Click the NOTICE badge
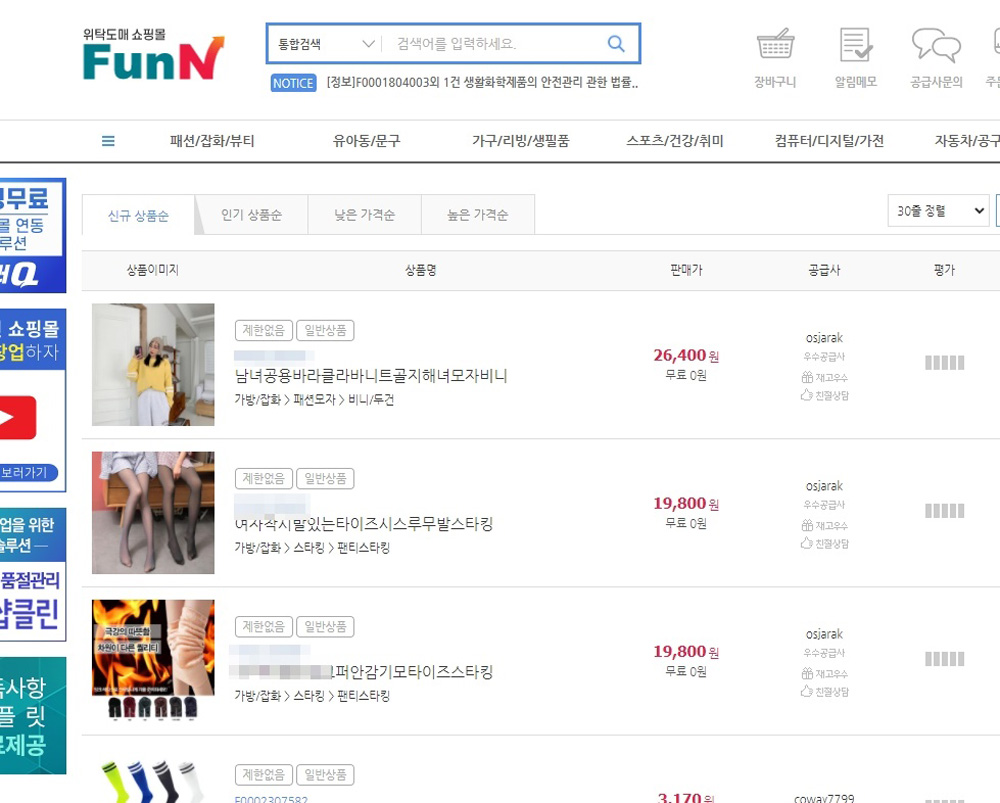Screen dimensions: 1000x803 (x=293, y=83)
